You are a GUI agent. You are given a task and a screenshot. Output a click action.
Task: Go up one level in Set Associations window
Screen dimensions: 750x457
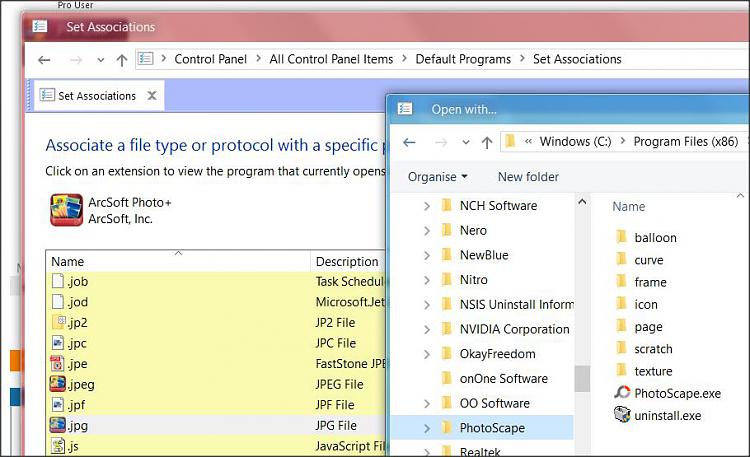click(122, 60)
